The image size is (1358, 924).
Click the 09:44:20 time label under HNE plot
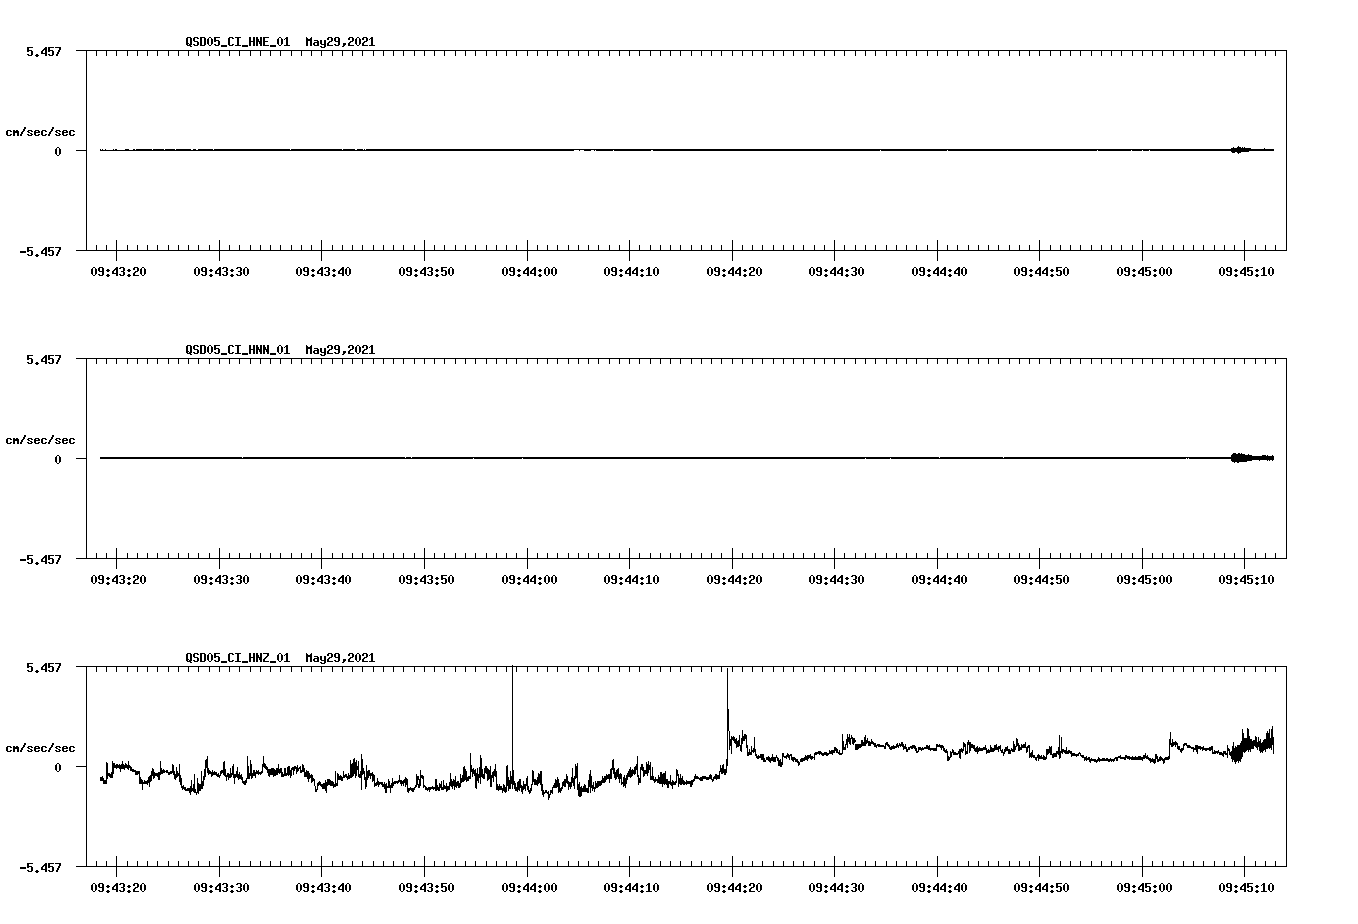(x=733, y=271)
